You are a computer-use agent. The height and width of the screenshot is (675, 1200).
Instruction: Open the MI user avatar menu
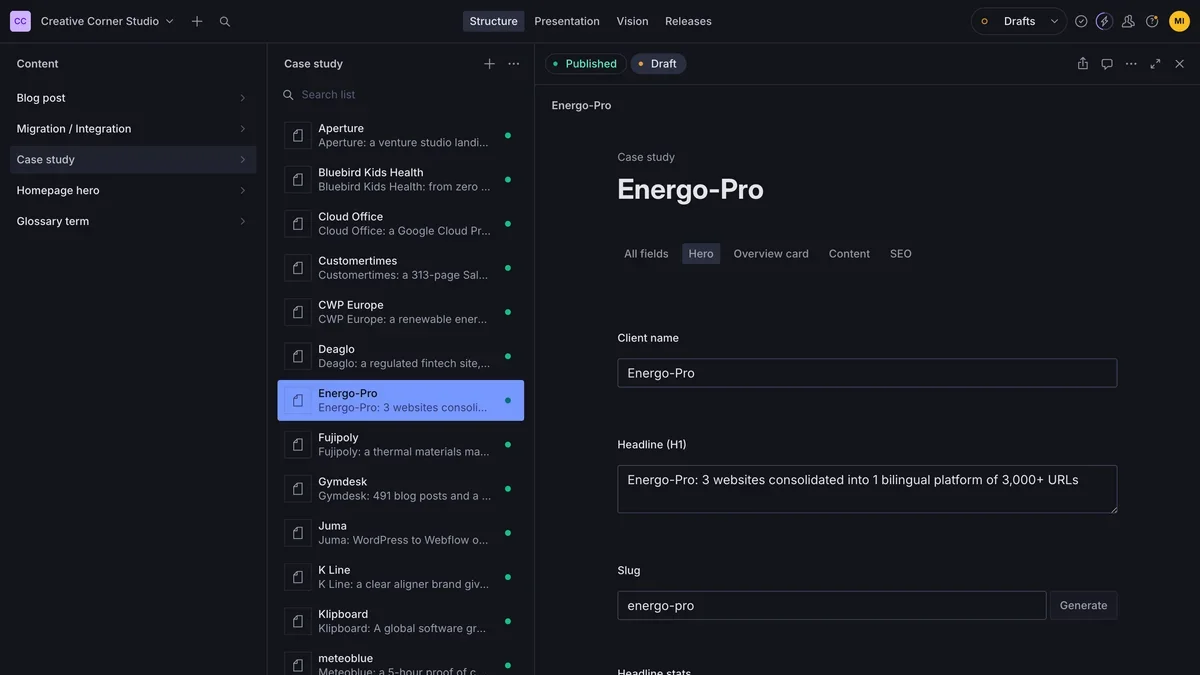[1179, 21]
